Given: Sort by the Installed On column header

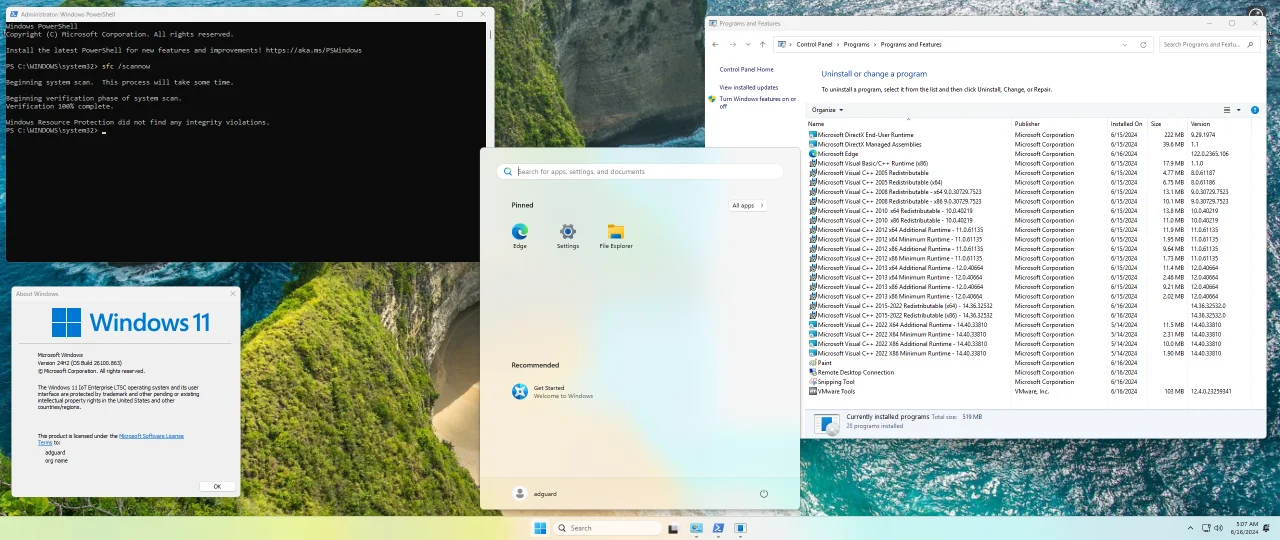Looking at the screenshot, I should pyautogui.click(x=1127, y=124).
